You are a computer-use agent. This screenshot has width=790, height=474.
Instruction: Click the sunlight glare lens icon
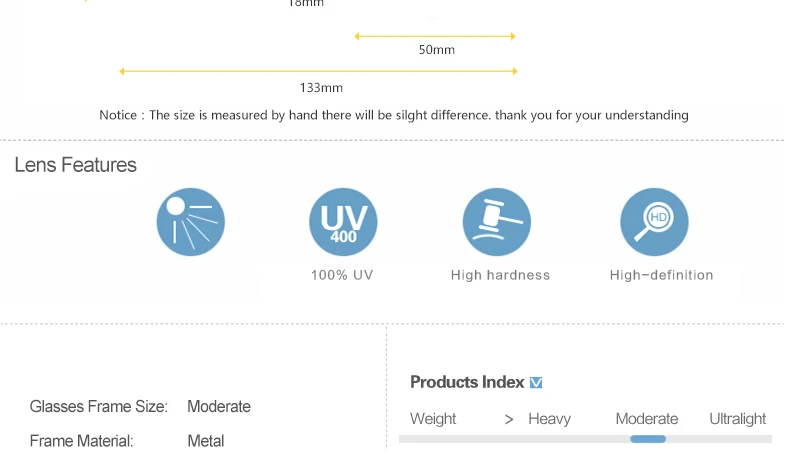click(x=191, y=222)
